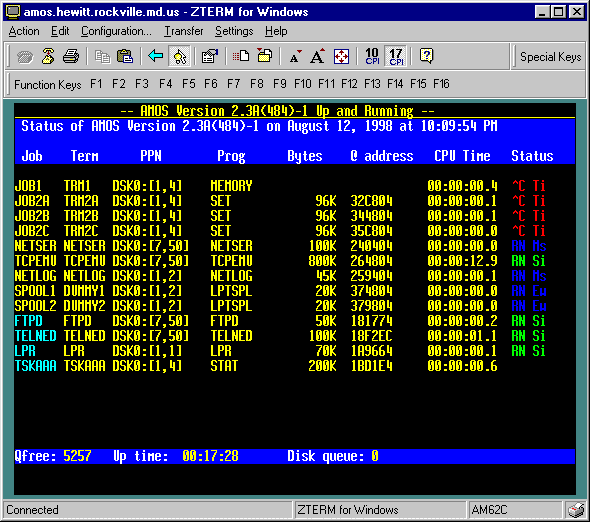590x522 pixels.
Task: Send the F13 function key
Action: coord(372,84)
